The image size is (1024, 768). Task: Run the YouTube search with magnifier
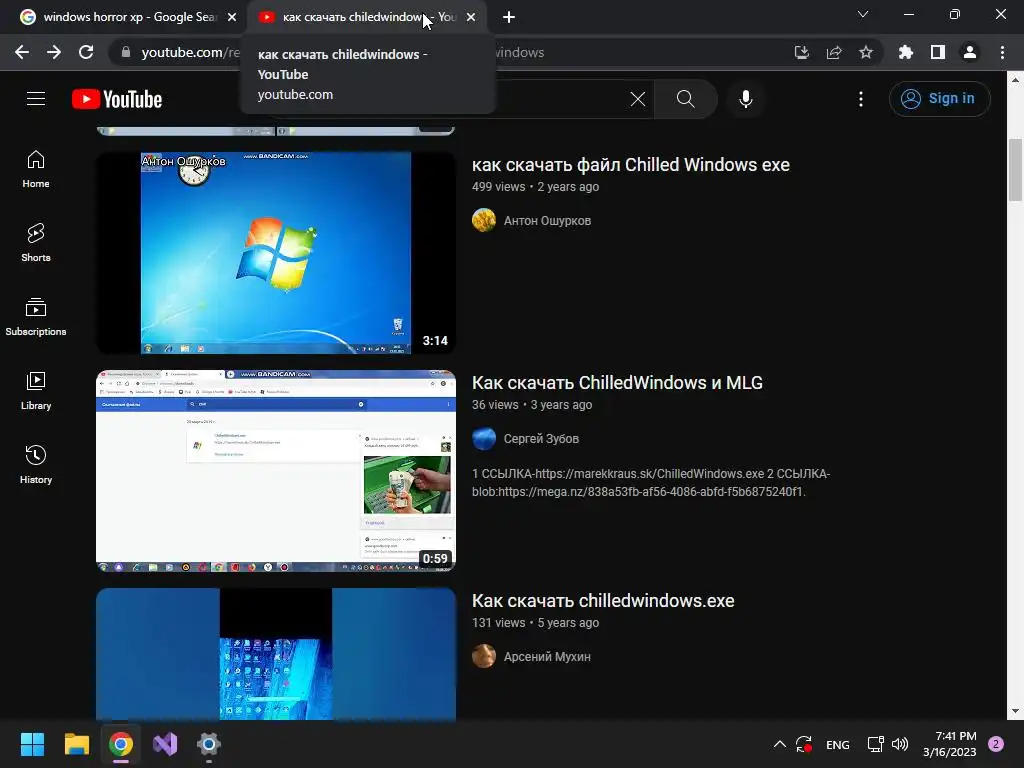(x=686, y=99)
